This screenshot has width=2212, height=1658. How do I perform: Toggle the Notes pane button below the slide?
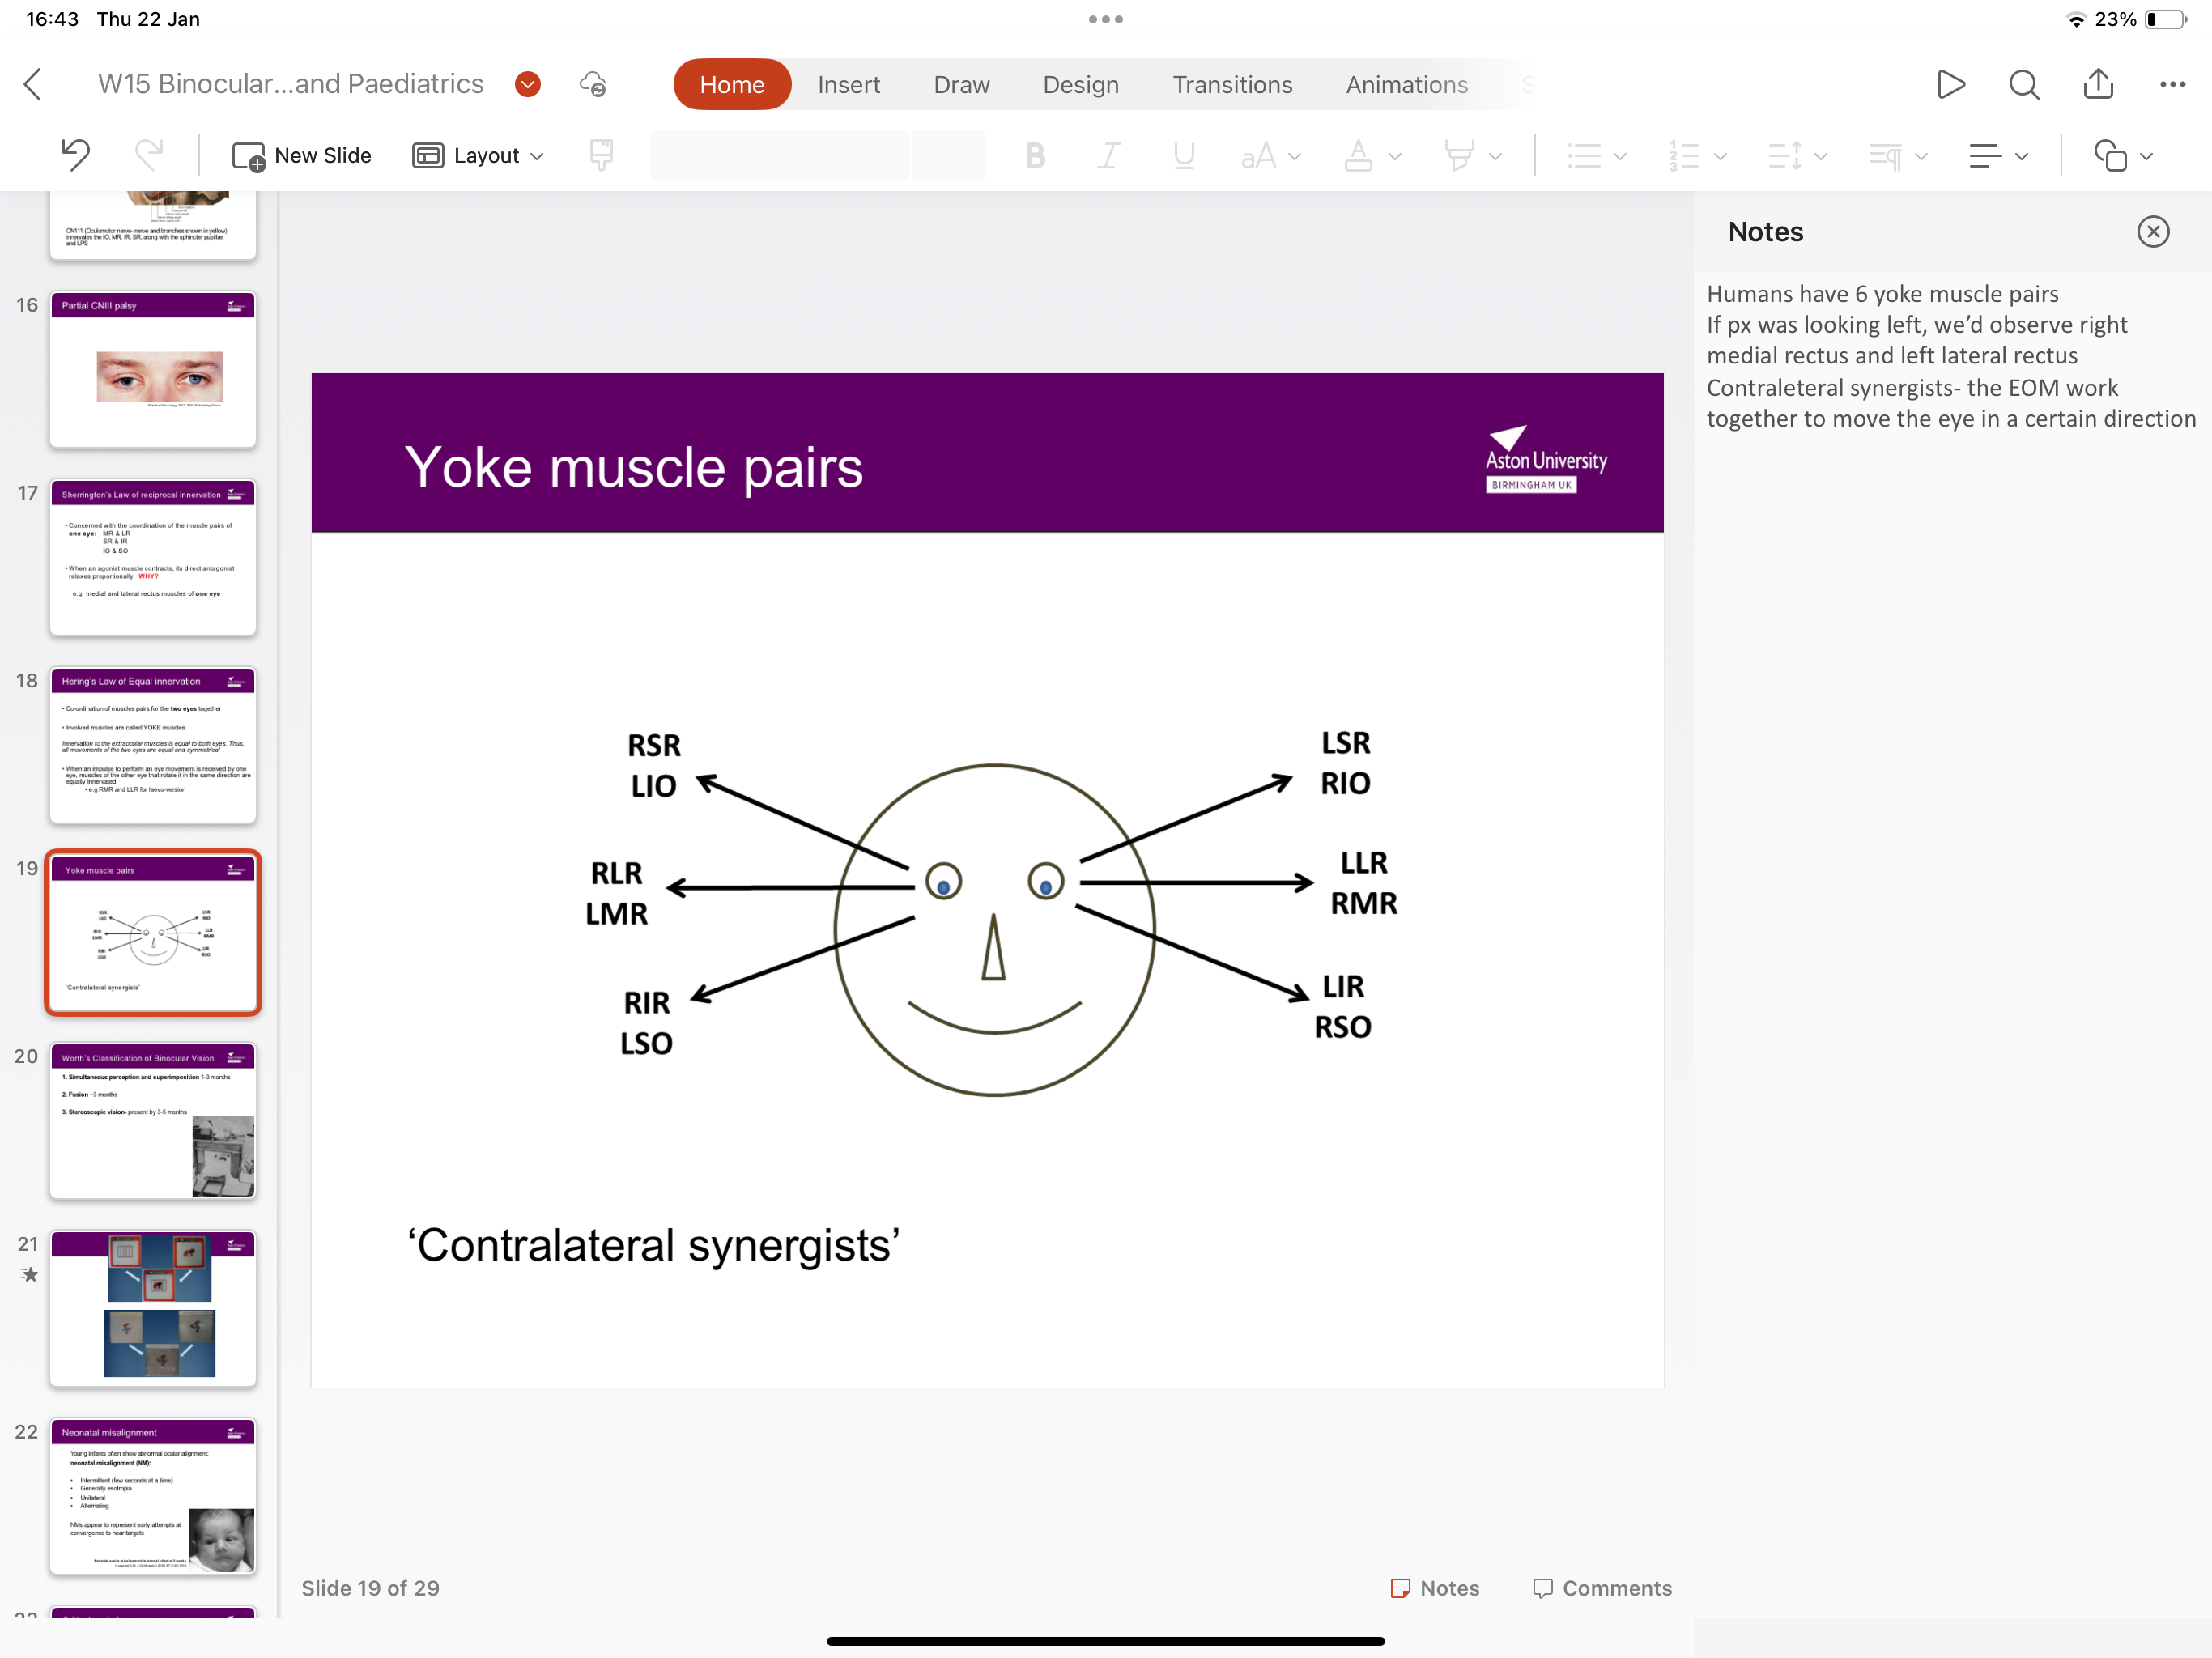pos(1435,1587)
